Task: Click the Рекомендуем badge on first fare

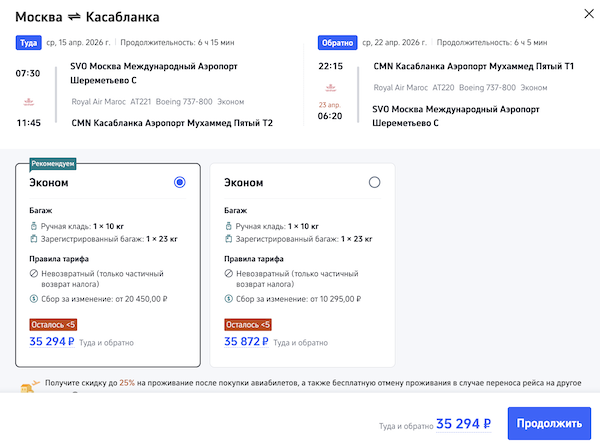Action: (x=54, y=164)
